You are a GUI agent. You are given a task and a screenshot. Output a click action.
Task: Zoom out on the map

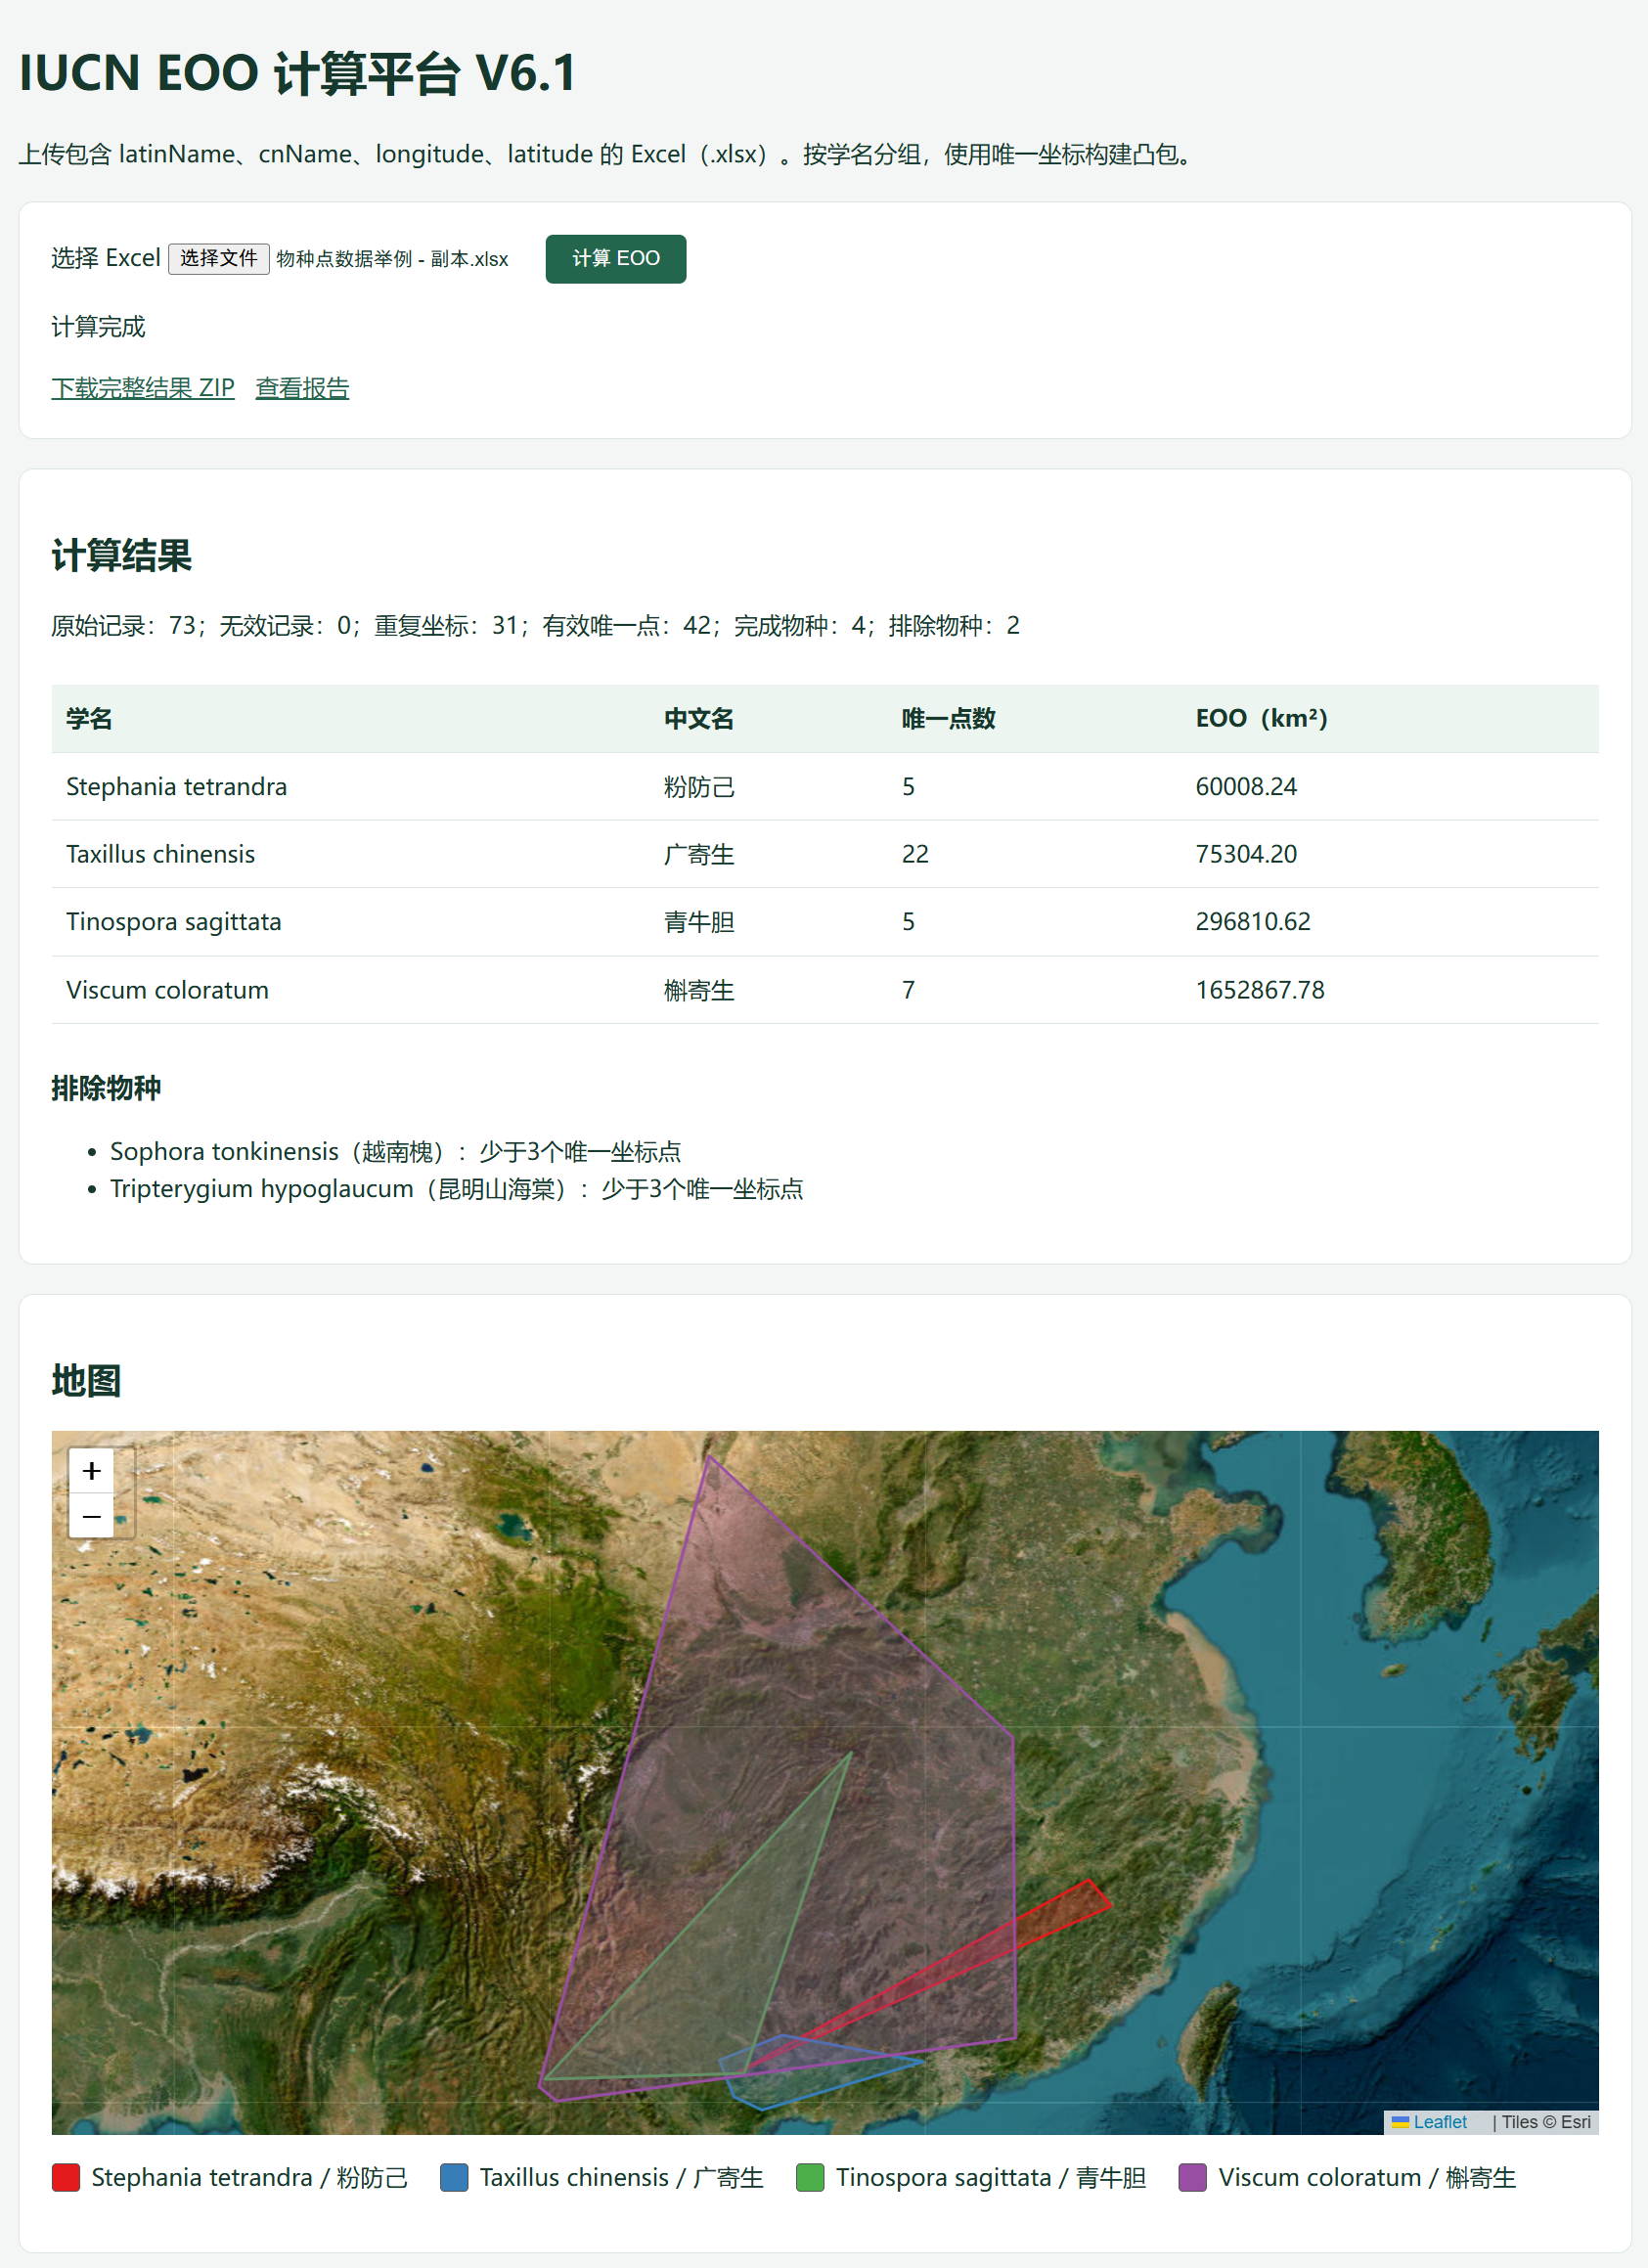coord(91,1515)
